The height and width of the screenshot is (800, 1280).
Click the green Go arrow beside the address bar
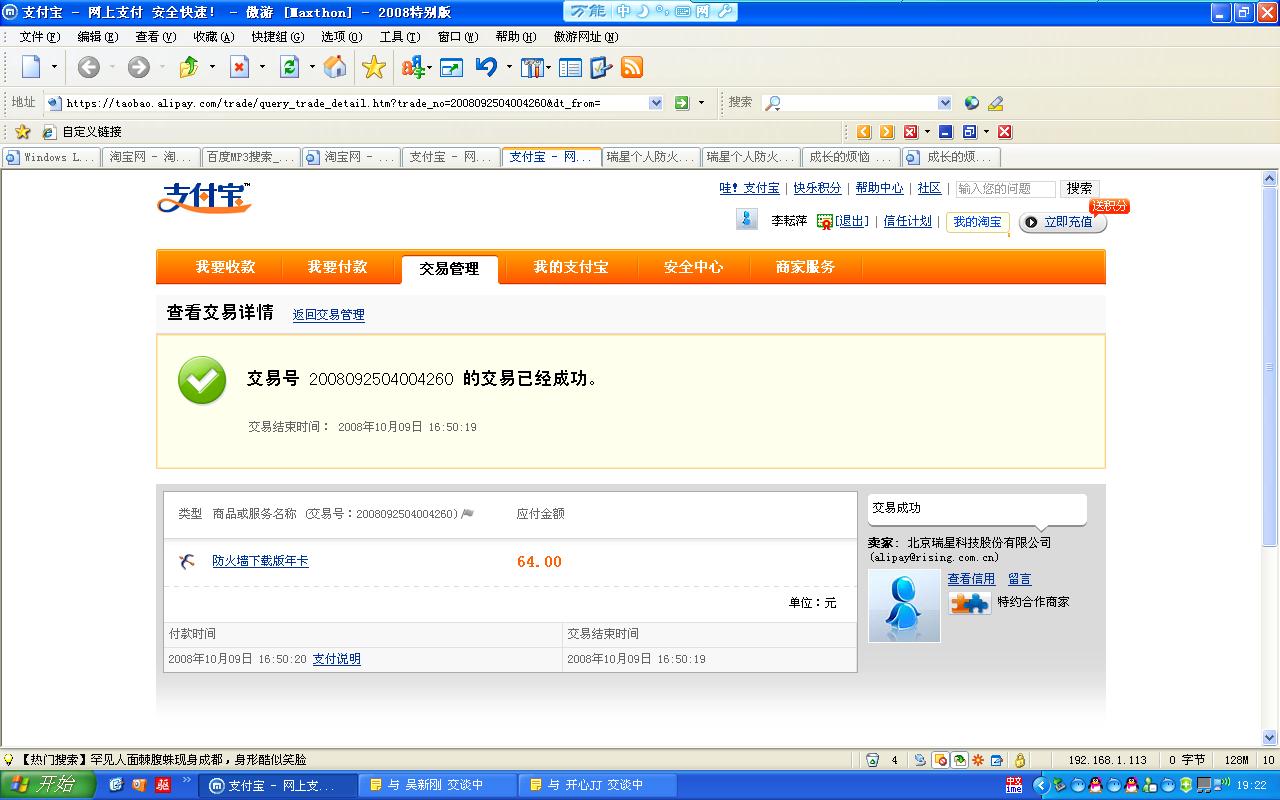tap(681, 103)
